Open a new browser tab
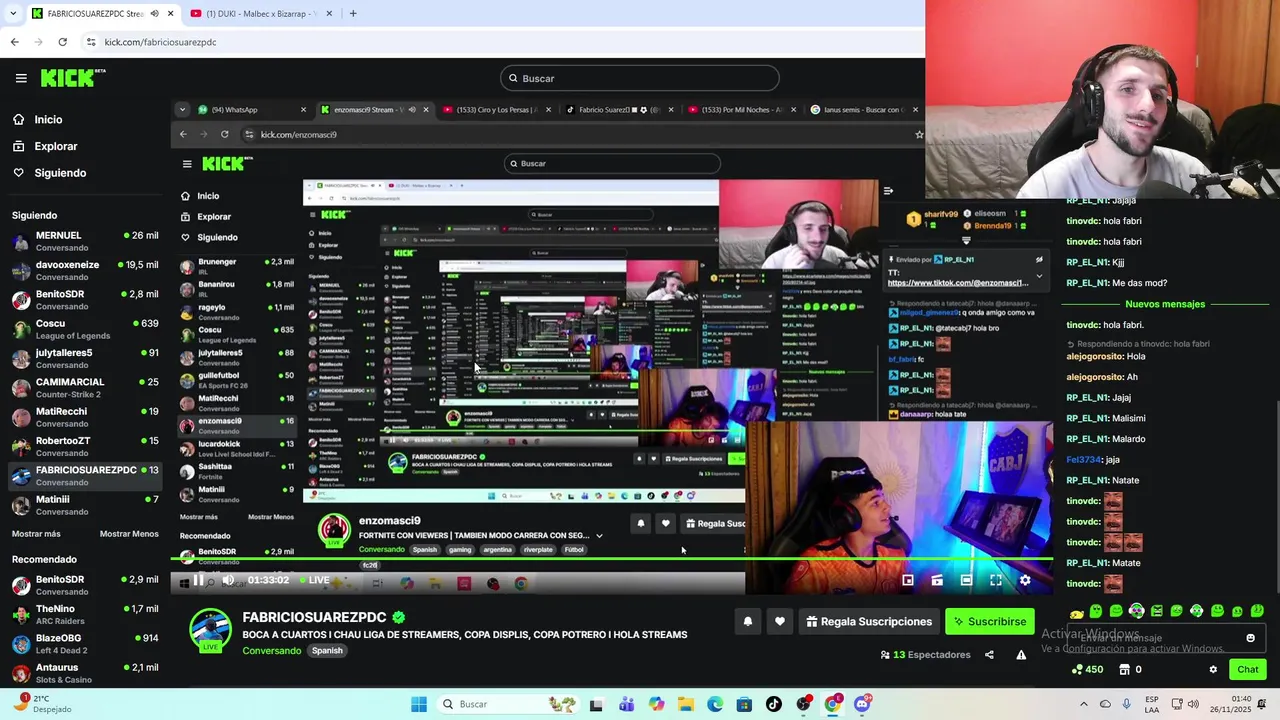 (353, 13)
